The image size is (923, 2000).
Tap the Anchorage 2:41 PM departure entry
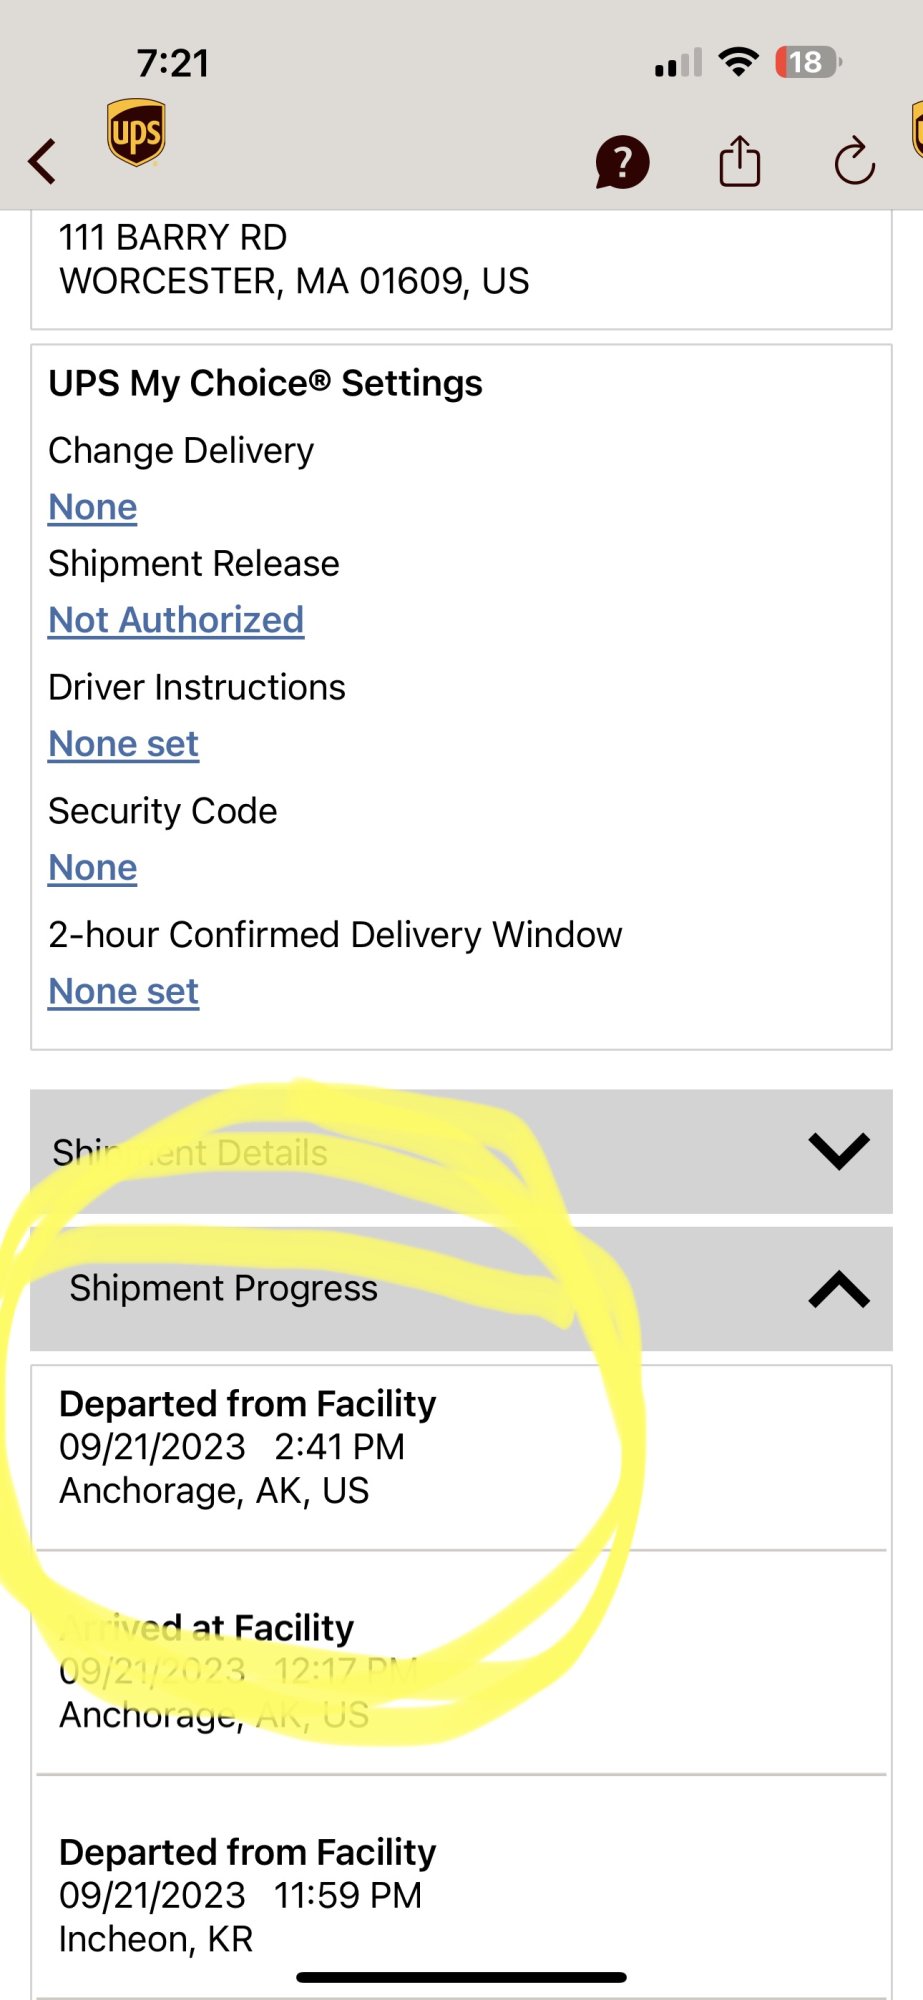click(247, 1447)
